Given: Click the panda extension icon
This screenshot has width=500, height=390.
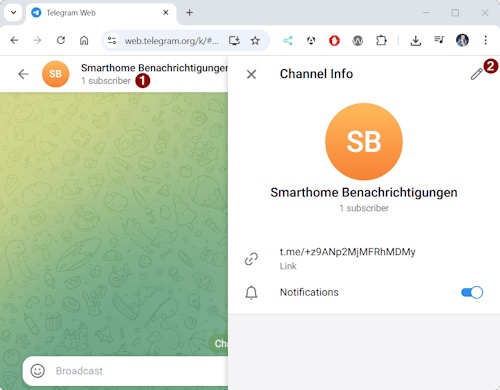Looking at the screenshot, I should pos(311,41).
